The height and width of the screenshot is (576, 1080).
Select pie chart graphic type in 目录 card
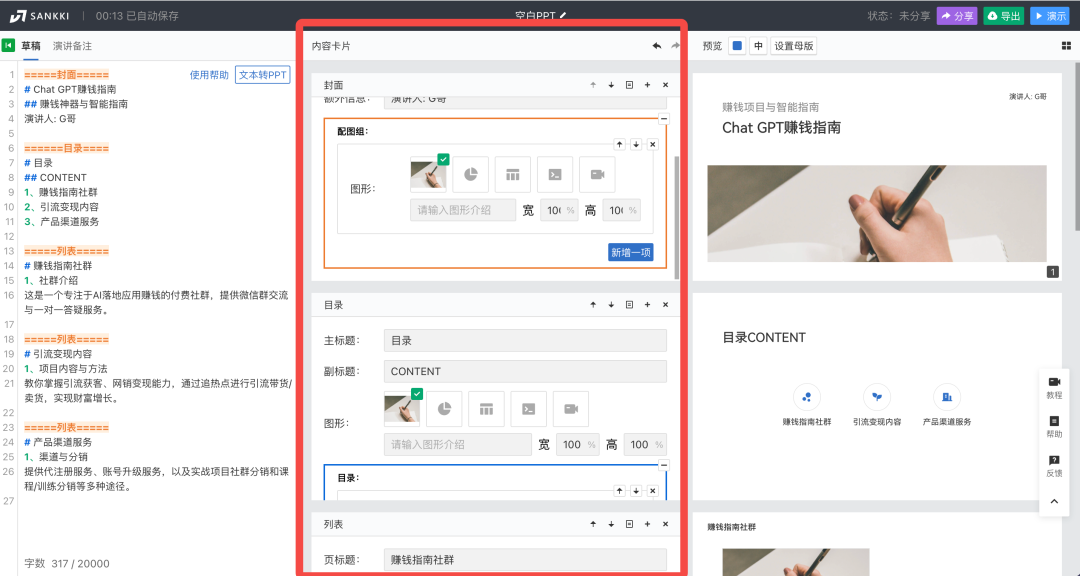444,409
